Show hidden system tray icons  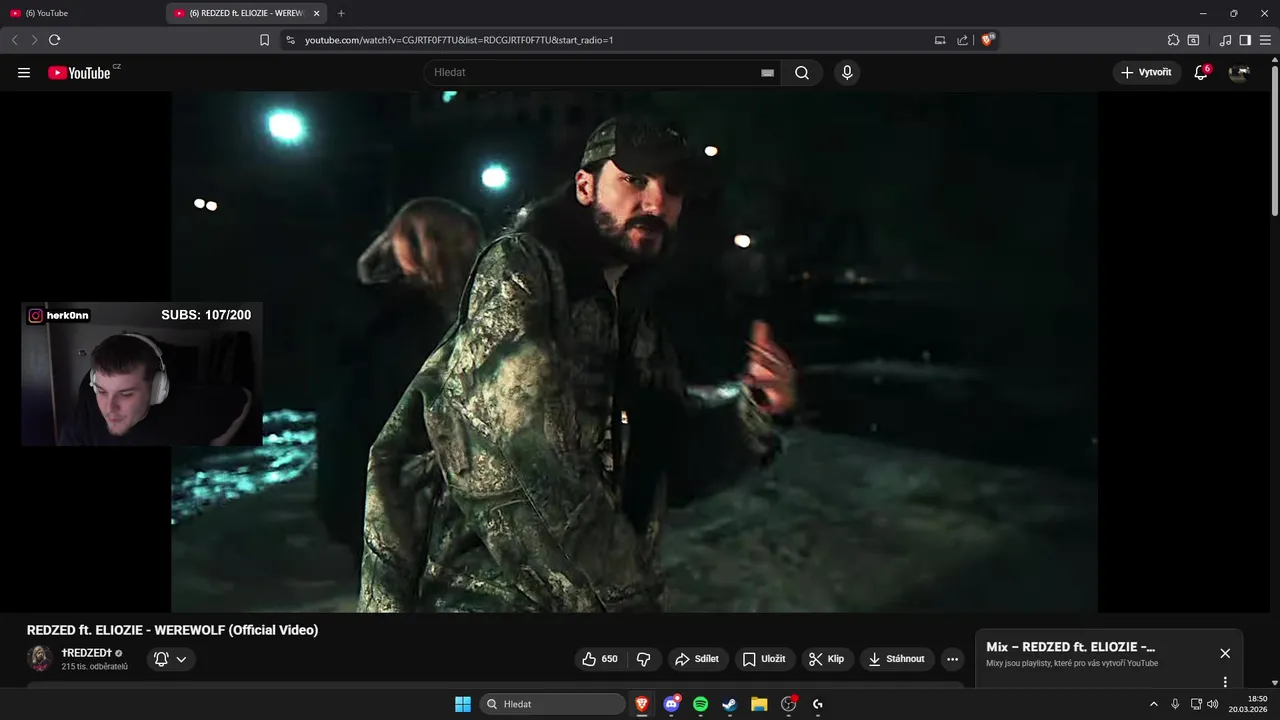1153,704
